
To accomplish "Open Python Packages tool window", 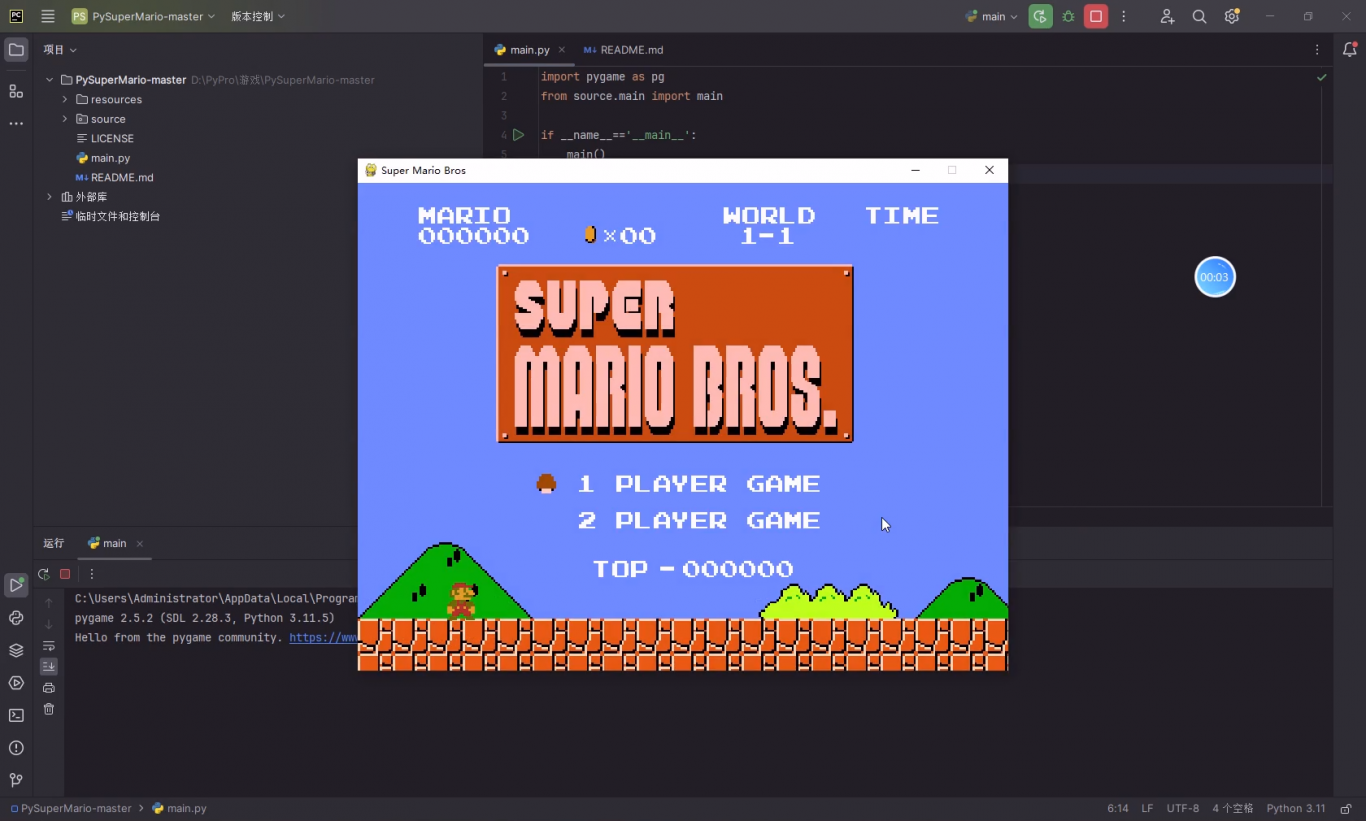I will pyautogui.click(x=16, y=650).
